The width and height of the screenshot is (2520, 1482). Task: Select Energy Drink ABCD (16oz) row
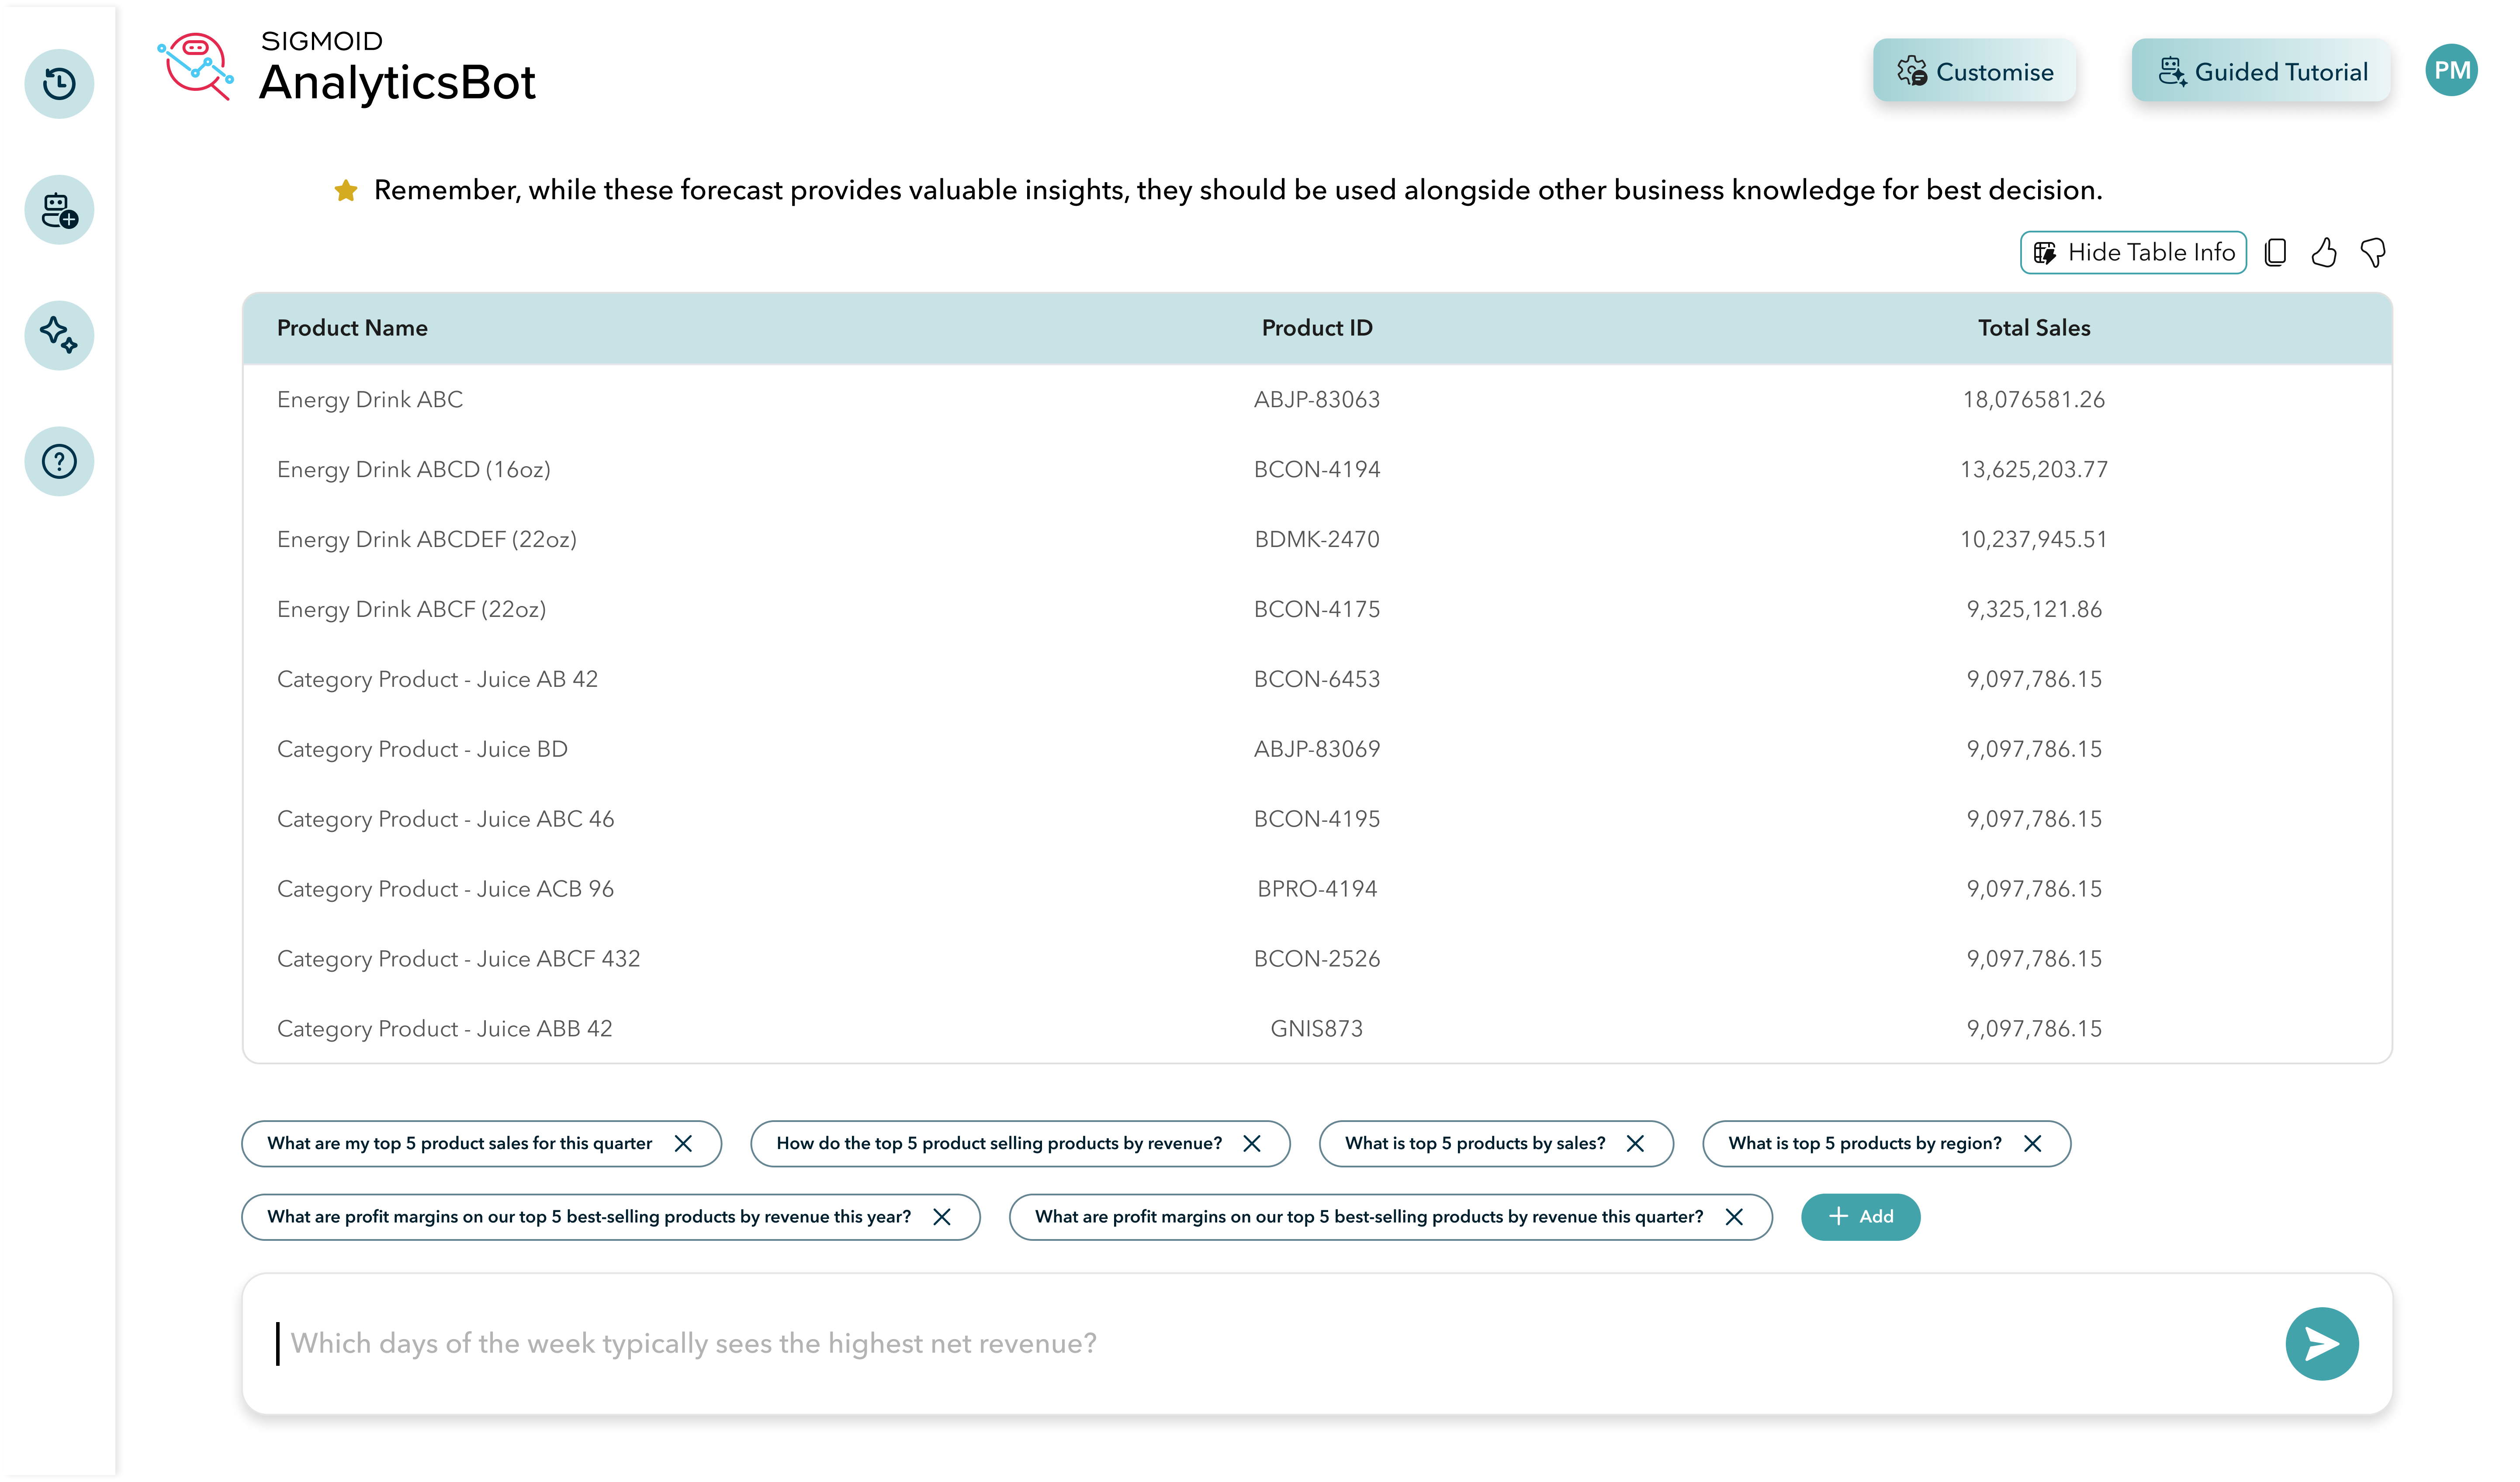[414, 470]
